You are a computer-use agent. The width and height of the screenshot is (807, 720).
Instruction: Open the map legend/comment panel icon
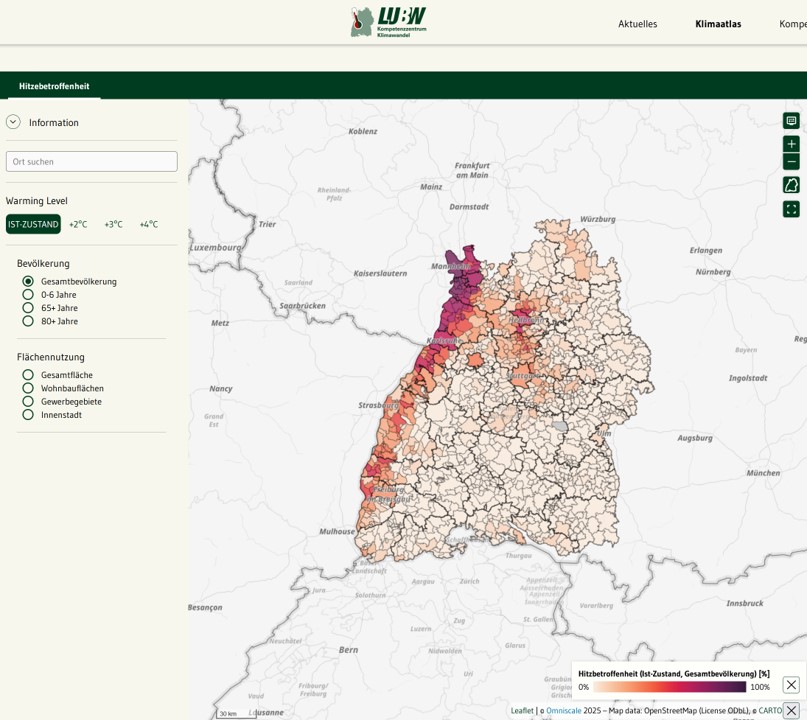pyautogui.click(x=791, y=121)
